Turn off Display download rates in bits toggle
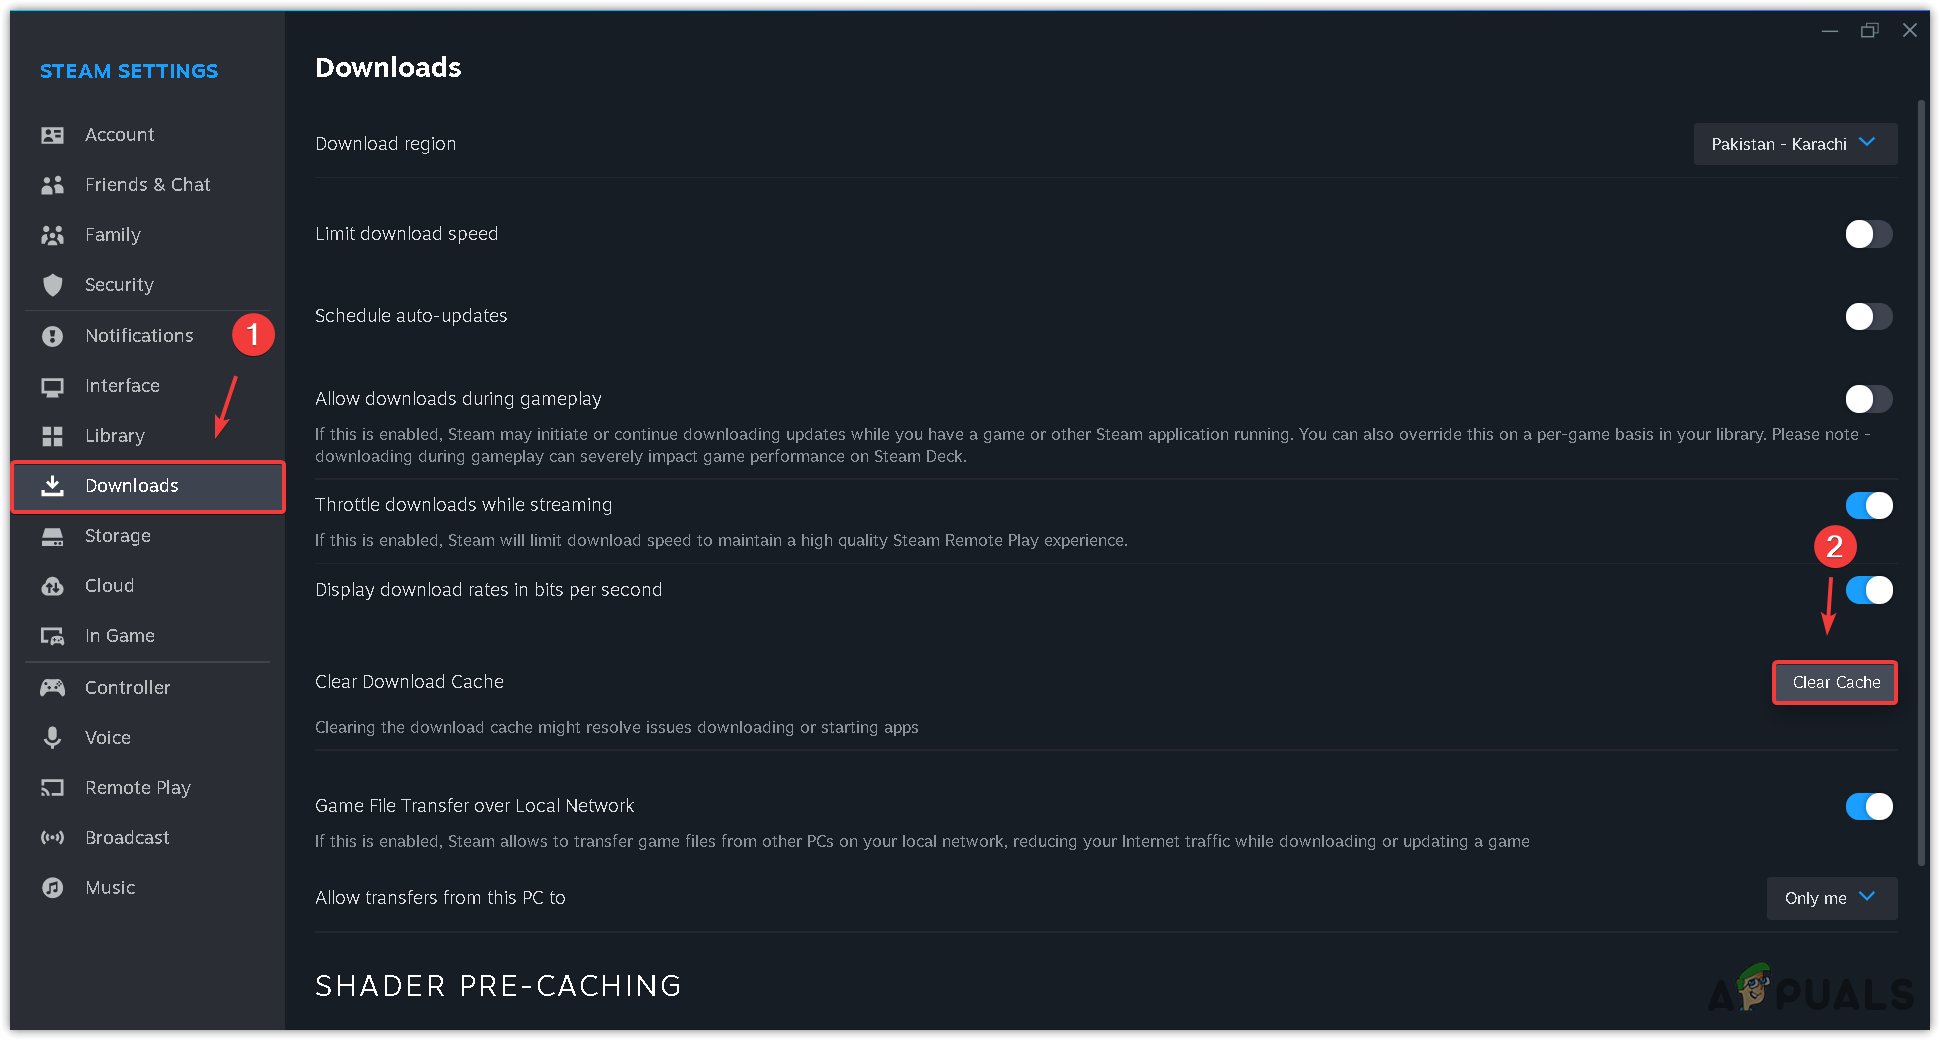 tap(1868, 590)
